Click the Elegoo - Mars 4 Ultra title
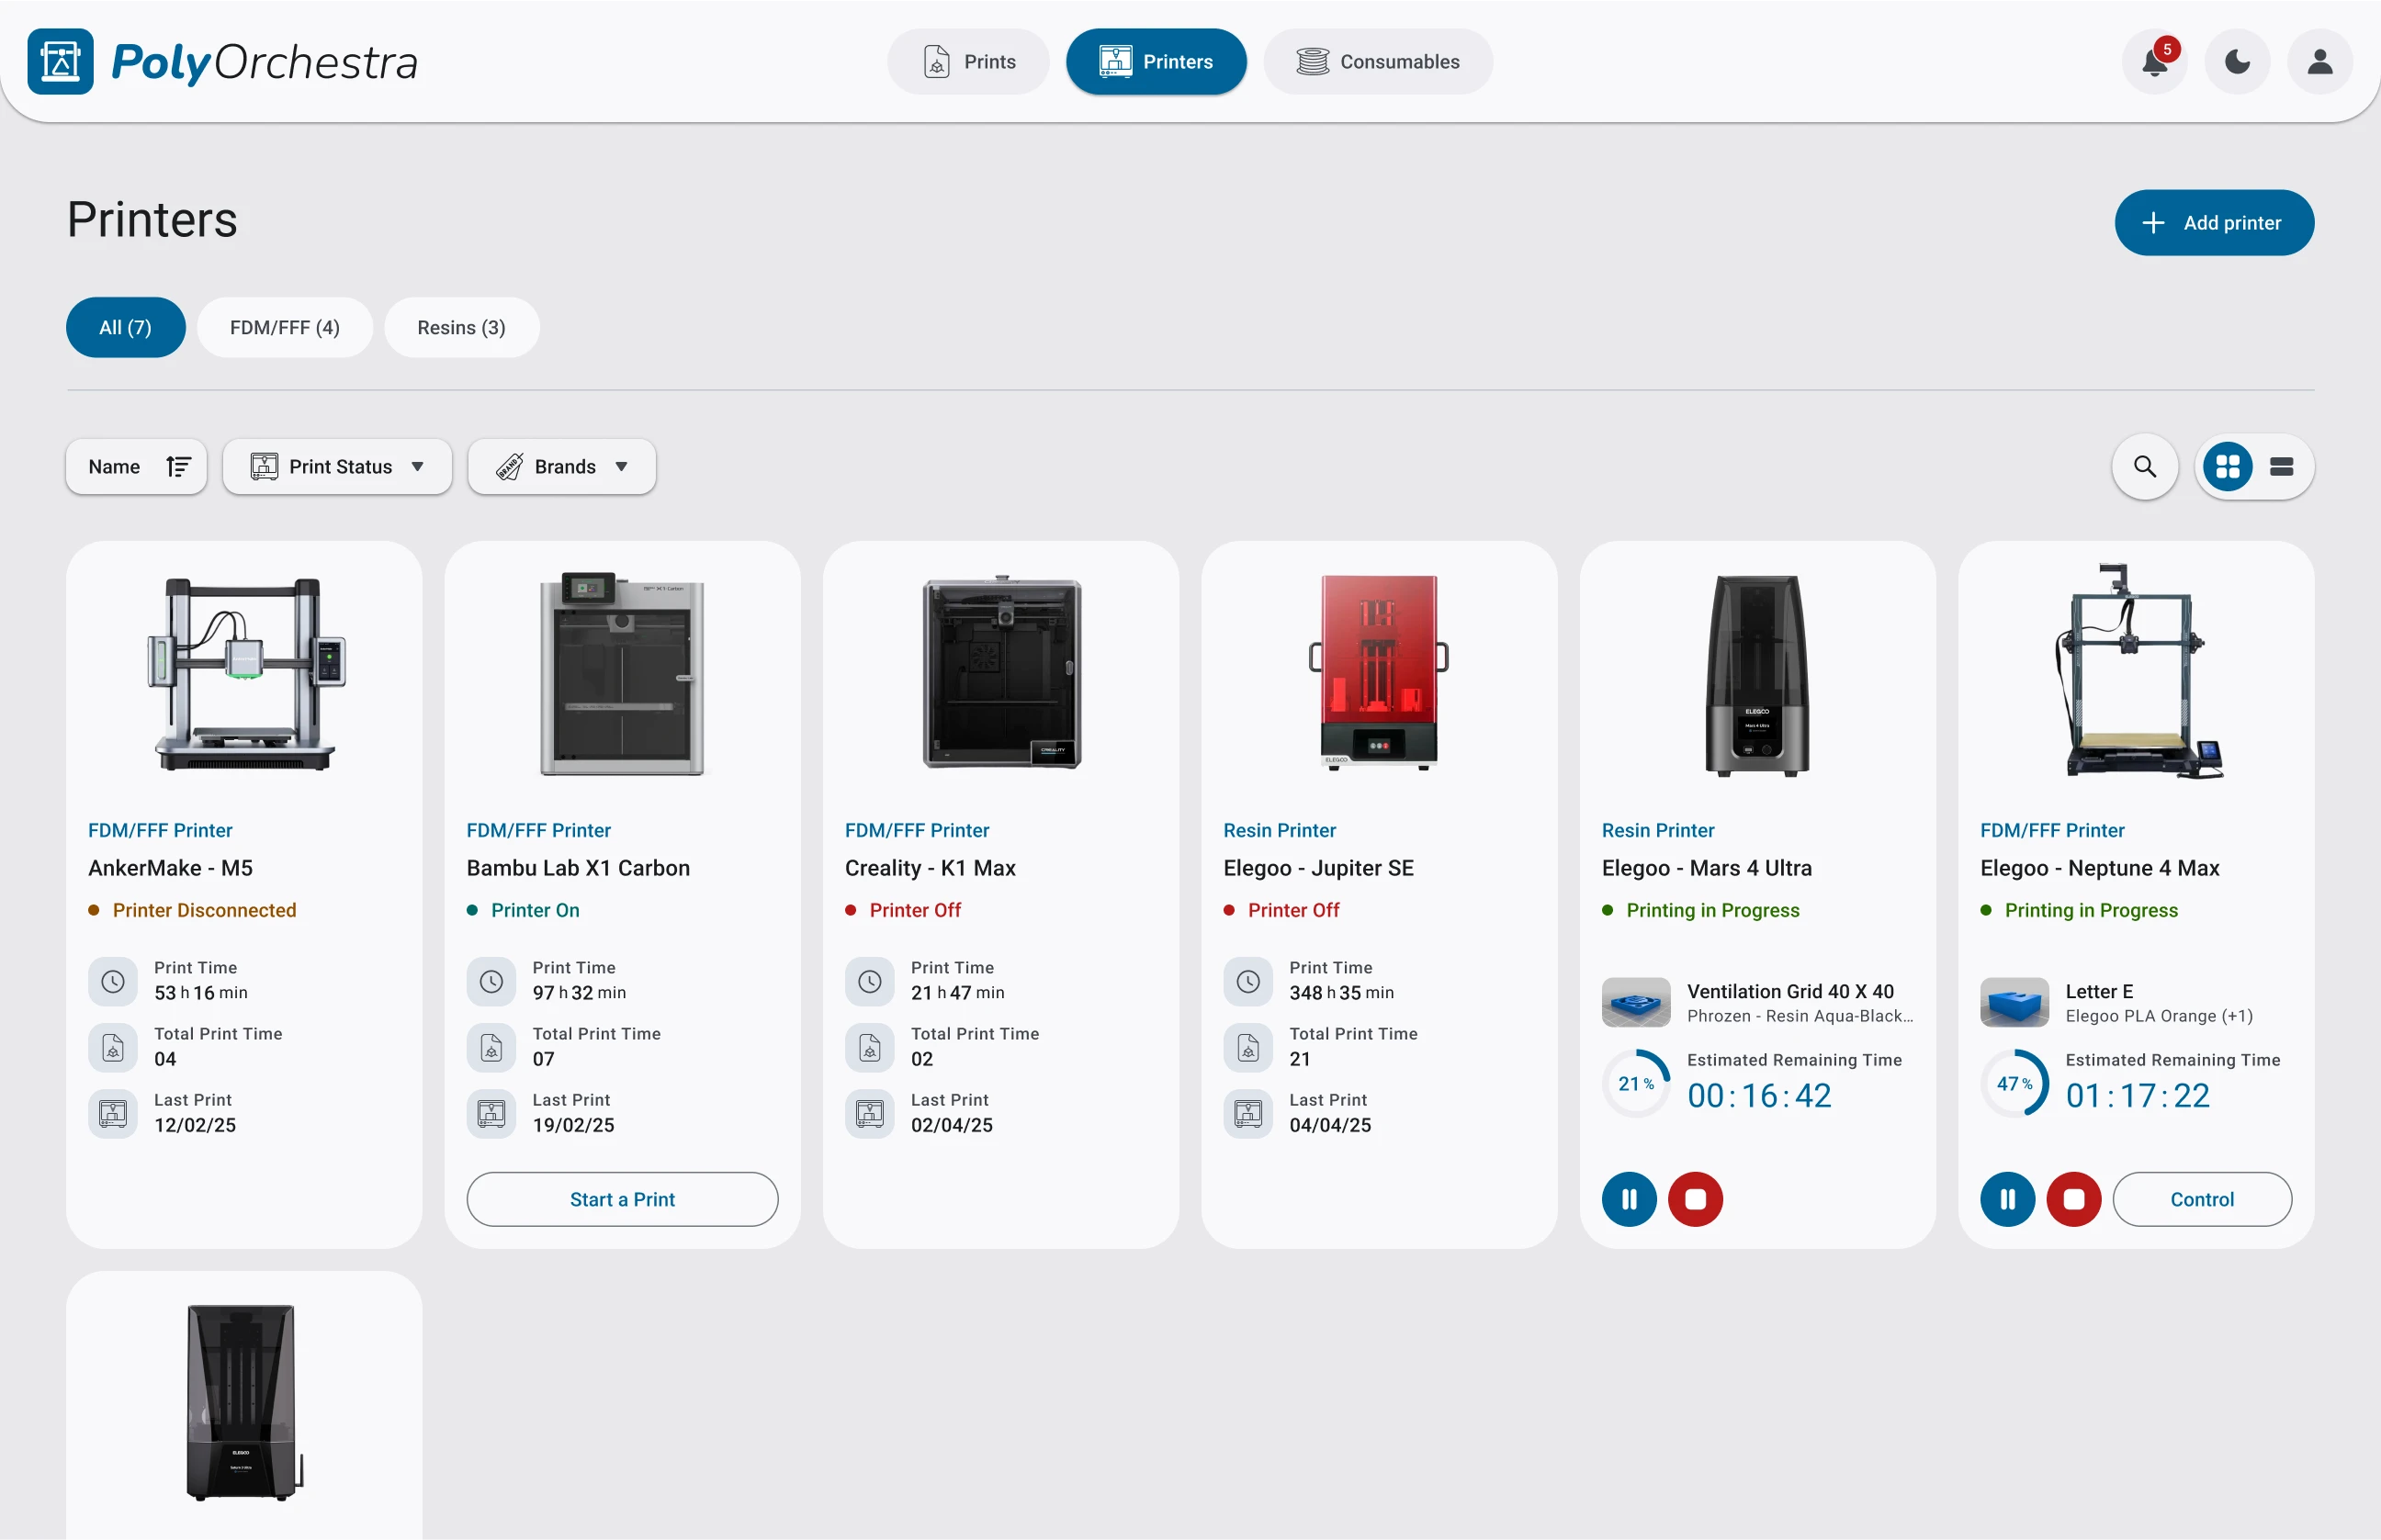The height and width of the screenshot is (1540, 2381). [1705, 868]
